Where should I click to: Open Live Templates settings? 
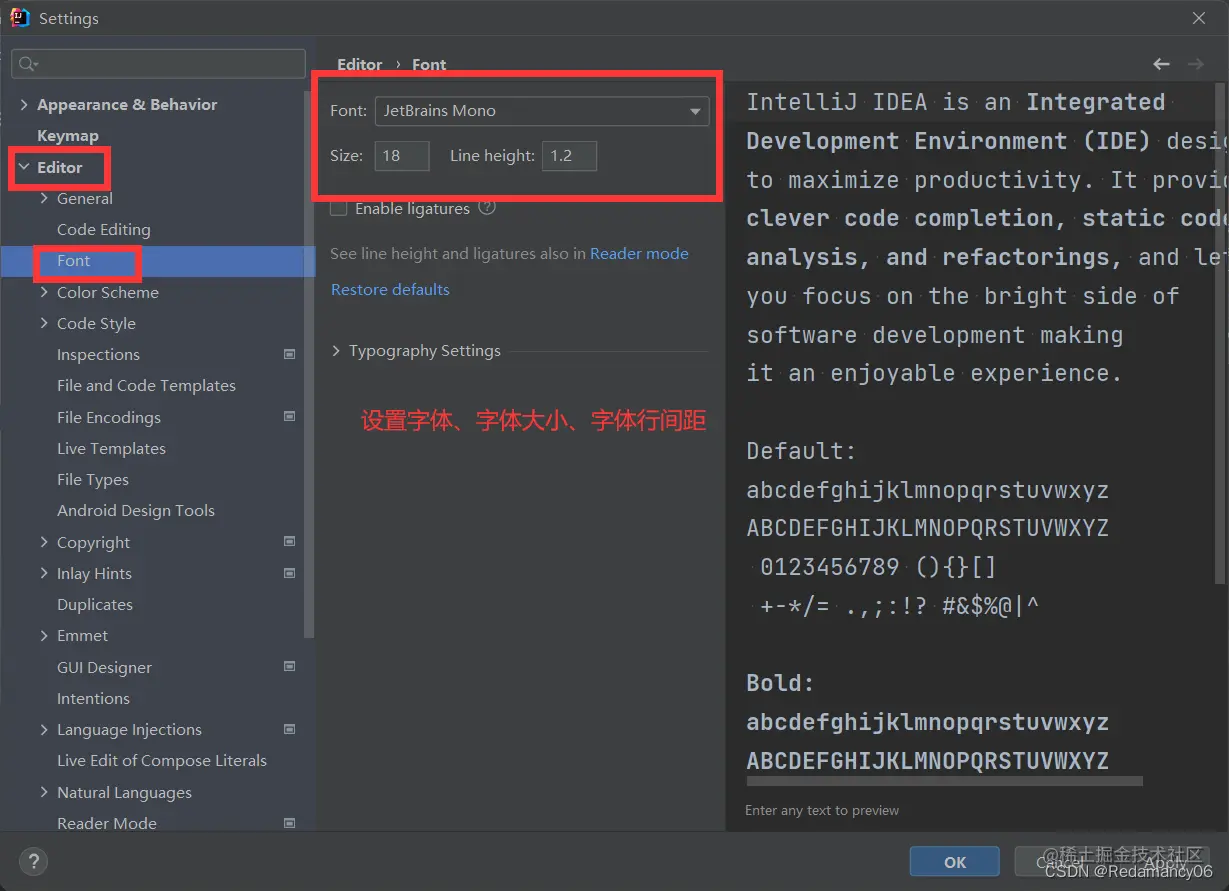coord(111,448)
